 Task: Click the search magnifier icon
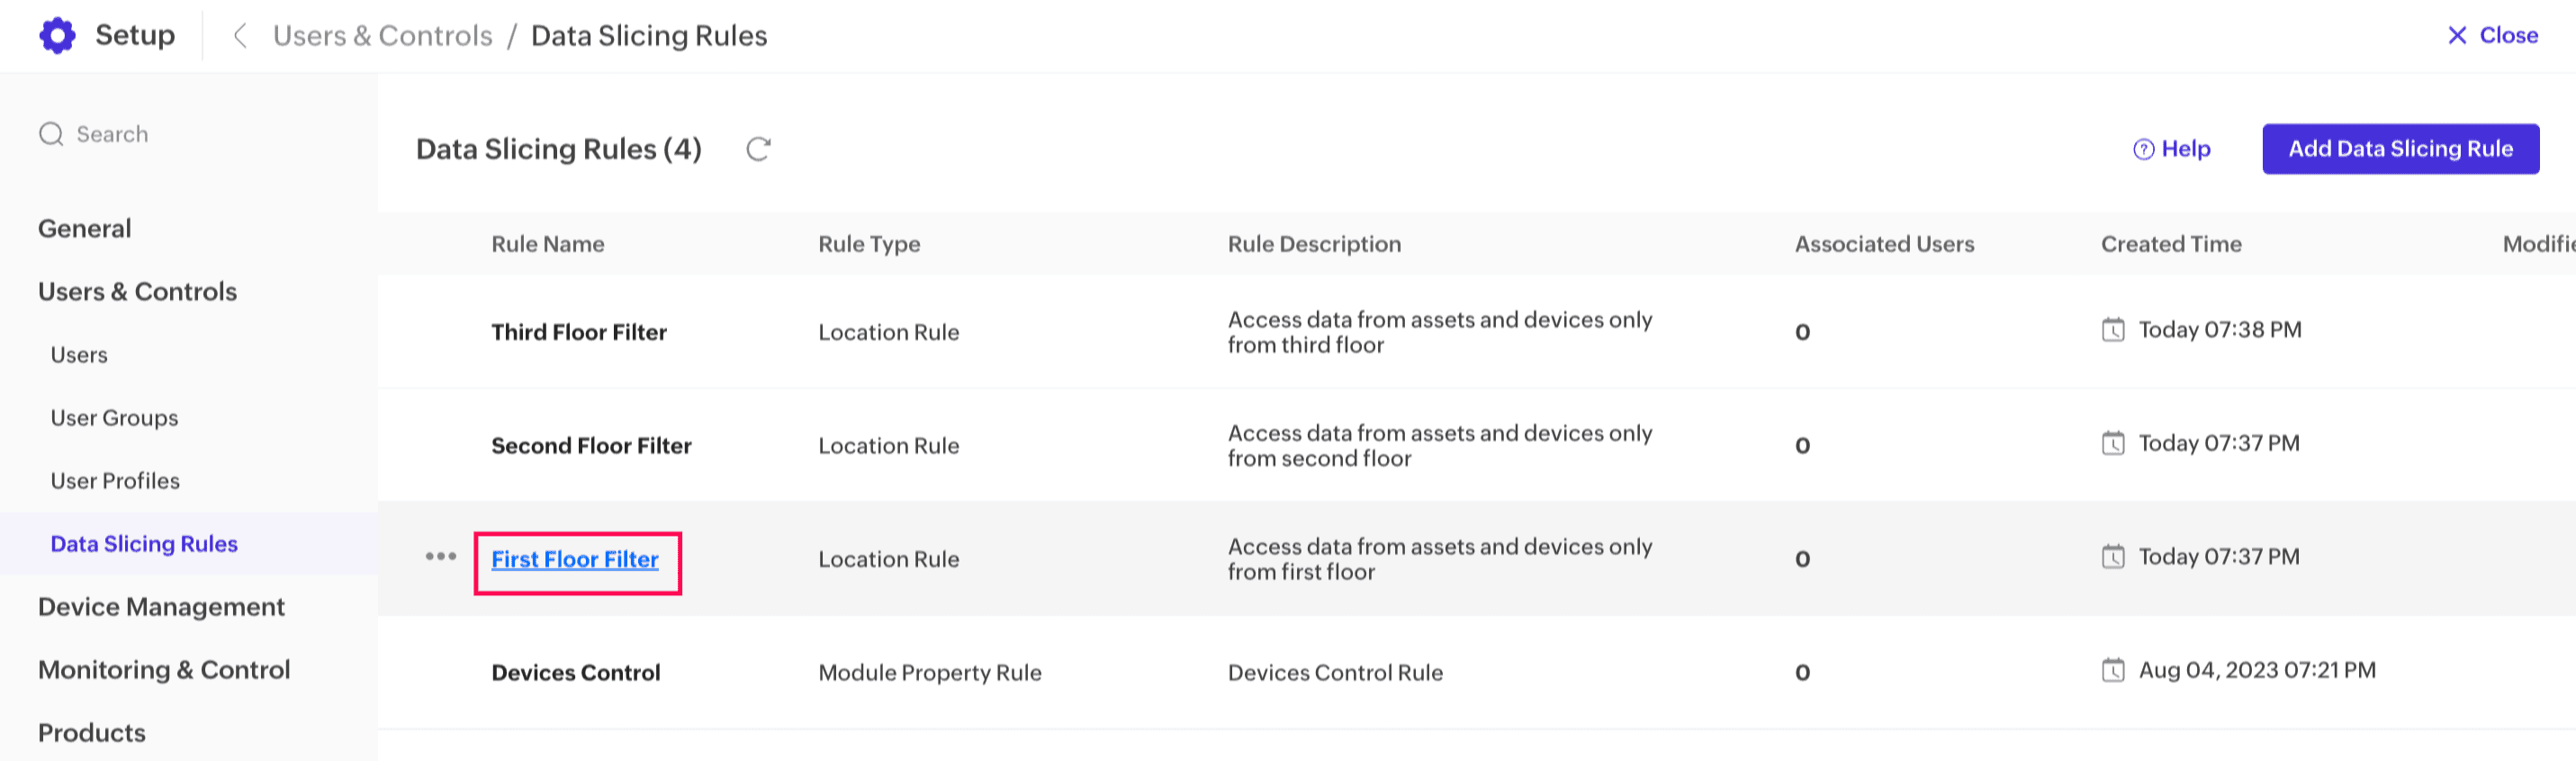(x=51, y=134)
